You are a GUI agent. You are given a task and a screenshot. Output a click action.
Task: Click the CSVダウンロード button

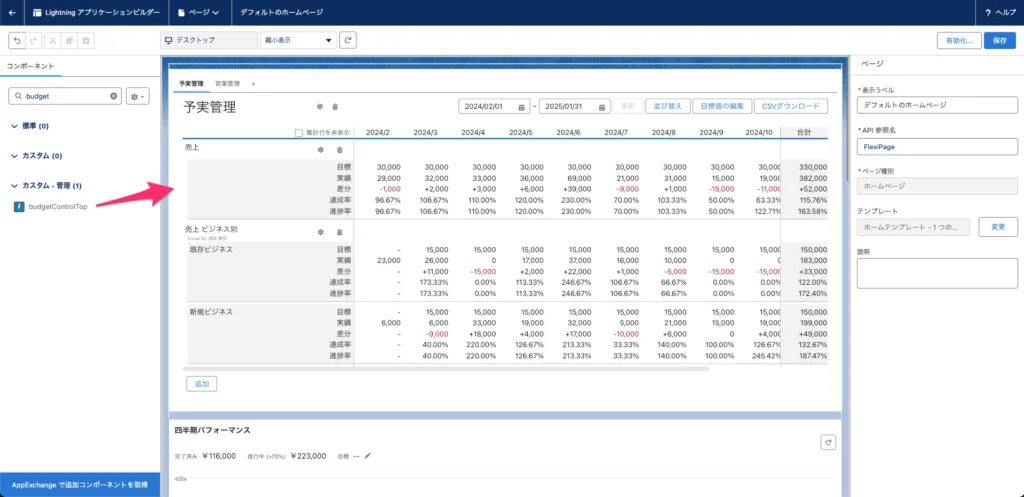pyautogui.click(x=791, y=106)
